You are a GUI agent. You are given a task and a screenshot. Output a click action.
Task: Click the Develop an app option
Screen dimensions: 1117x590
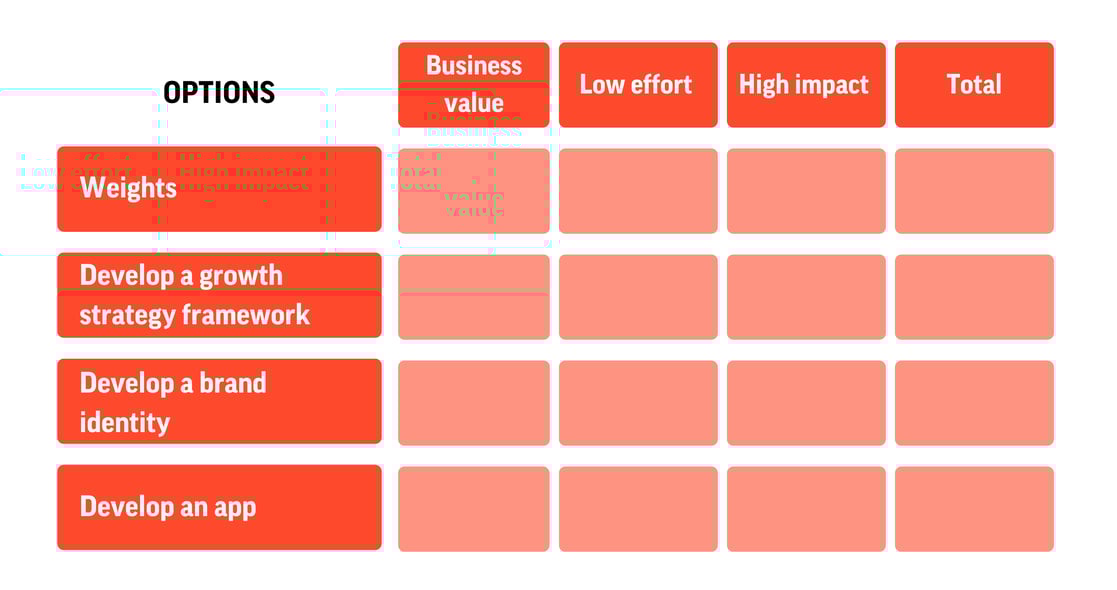pyautogui.click(x=219, y=507)
